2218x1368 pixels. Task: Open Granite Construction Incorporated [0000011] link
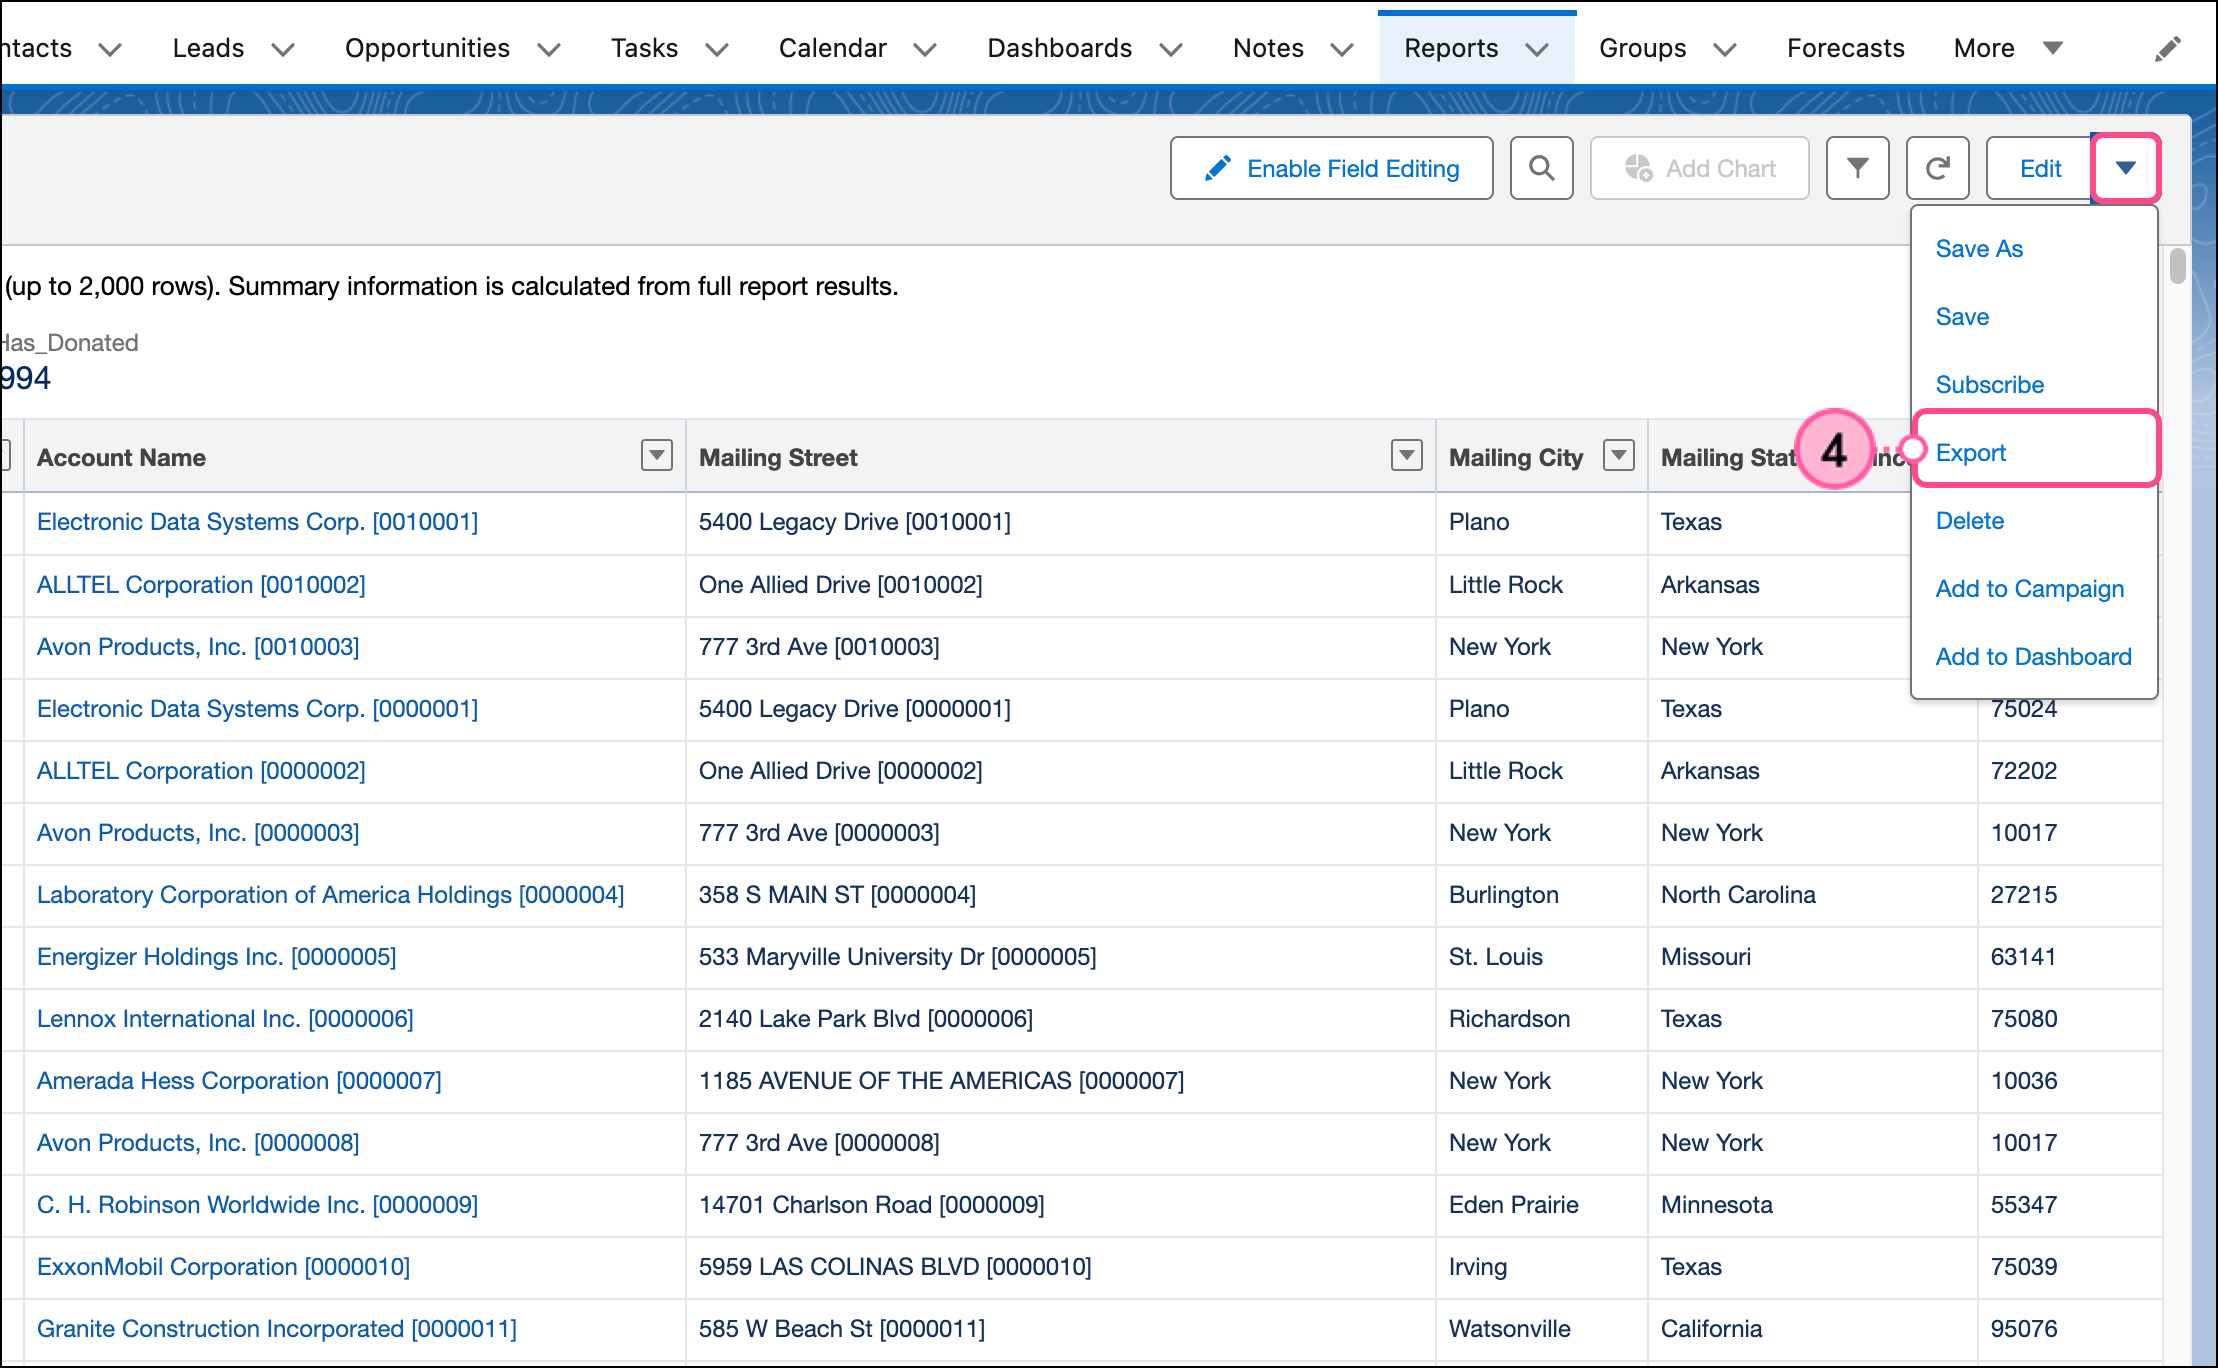coord(277,1328)
